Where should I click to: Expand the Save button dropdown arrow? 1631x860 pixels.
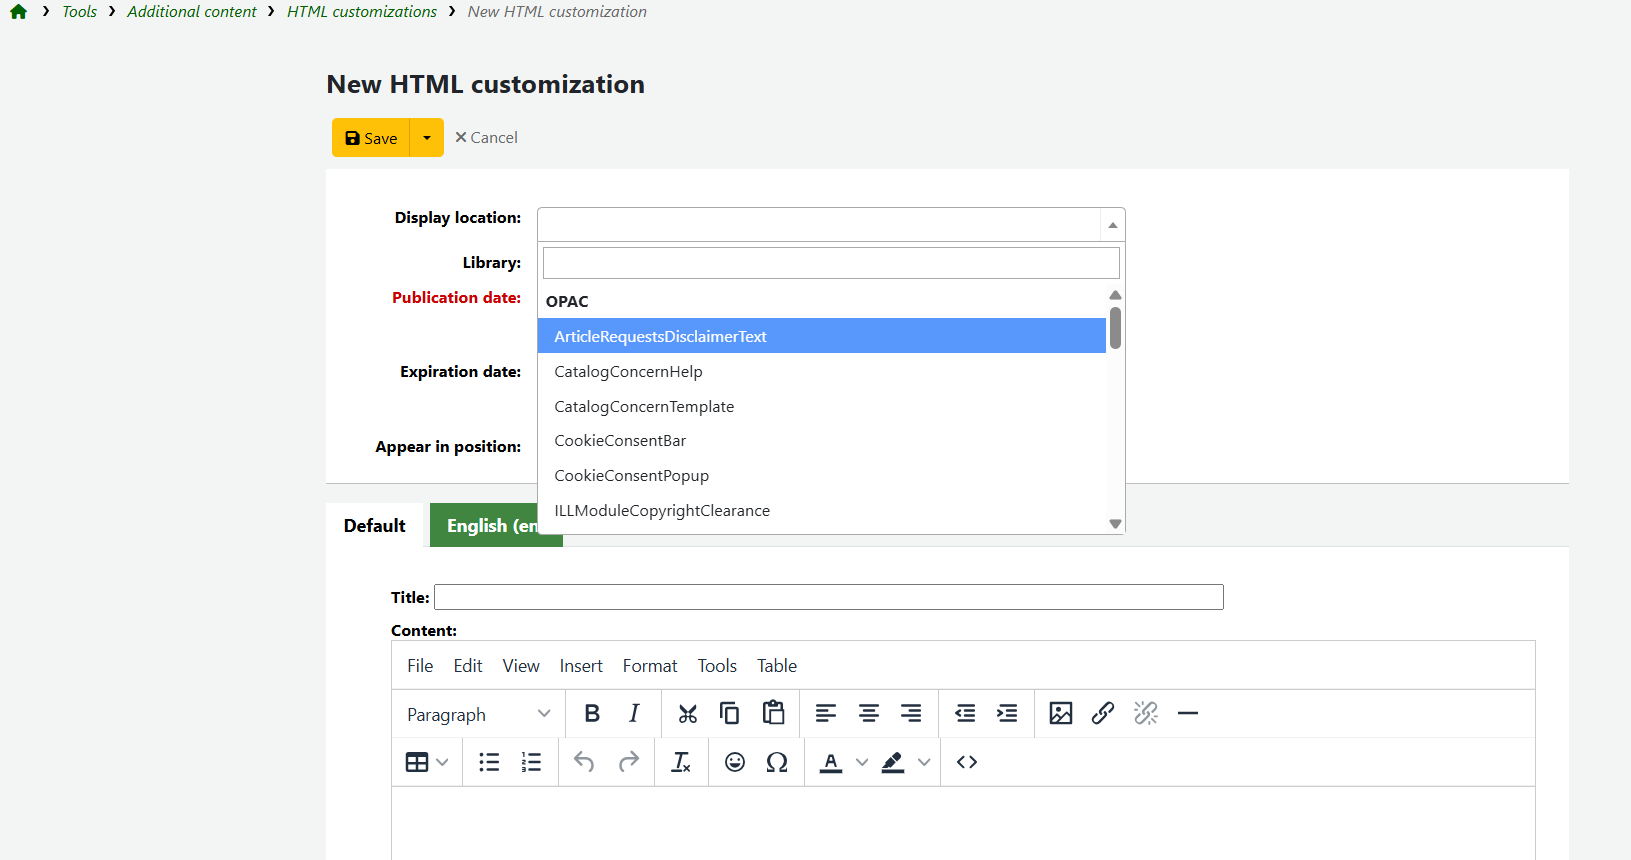[x=427, y=138]
